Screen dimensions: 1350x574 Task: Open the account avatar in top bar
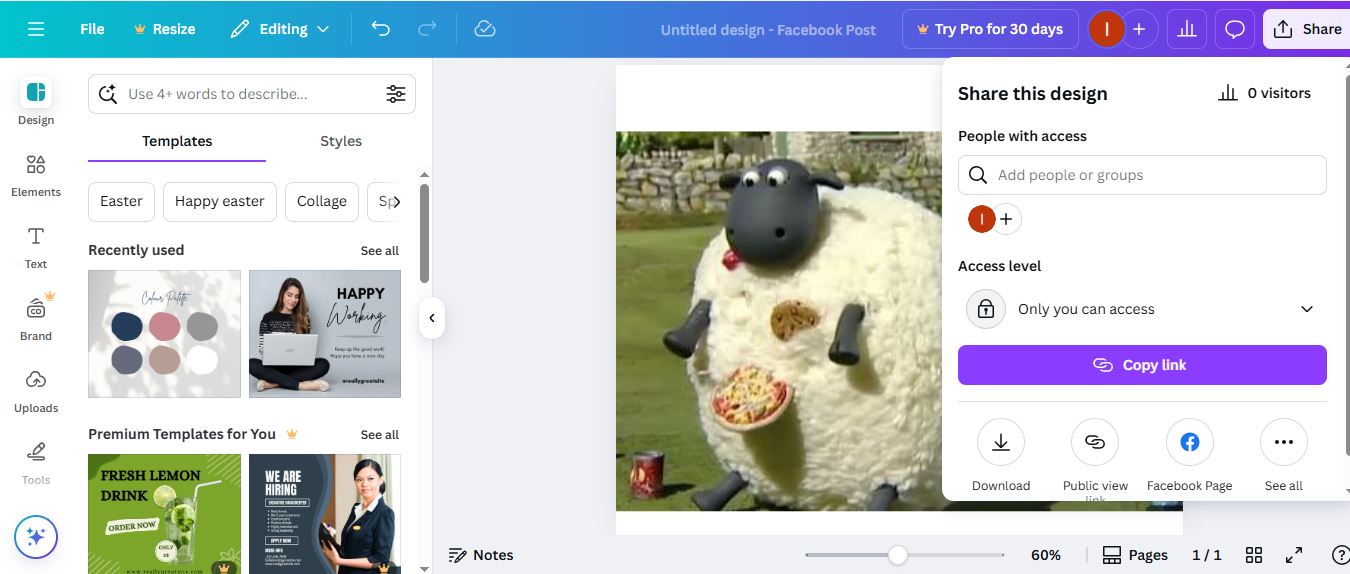[1107, 29]
